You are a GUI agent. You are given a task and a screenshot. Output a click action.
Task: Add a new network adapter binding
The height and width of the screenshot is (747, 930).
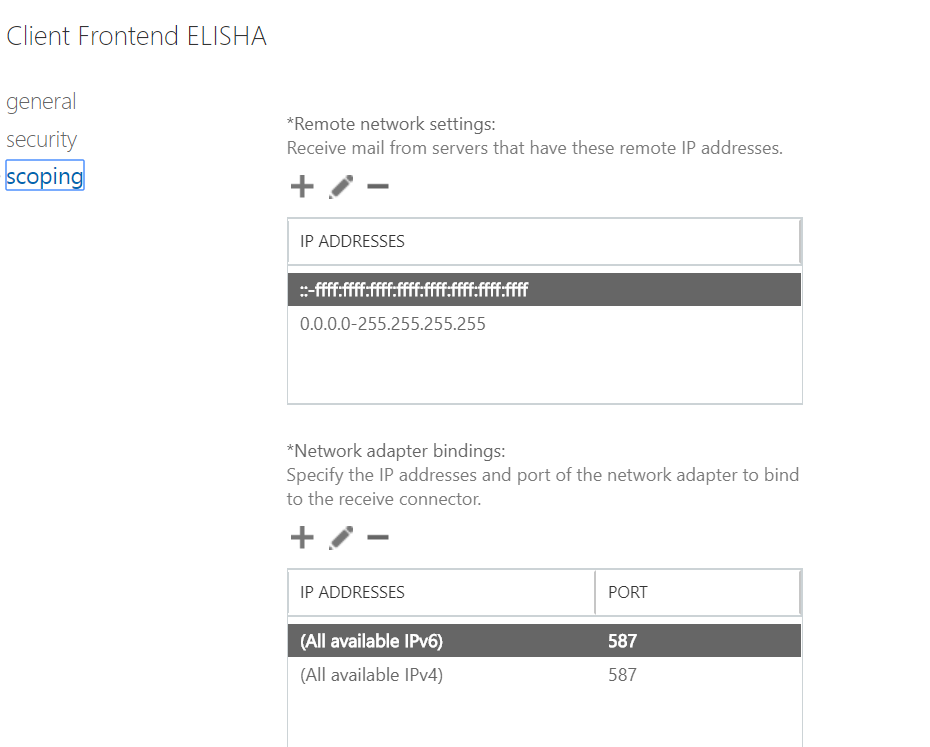[x=301, y=537]
